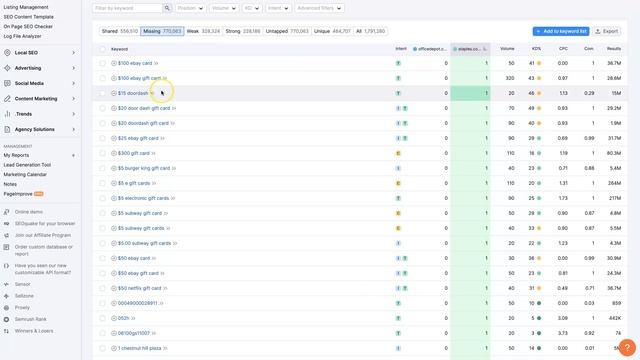This screenshot has height=360, width=640.
Task: Click the add icon beside $50 netflix gift card
Action: [114, 288]
